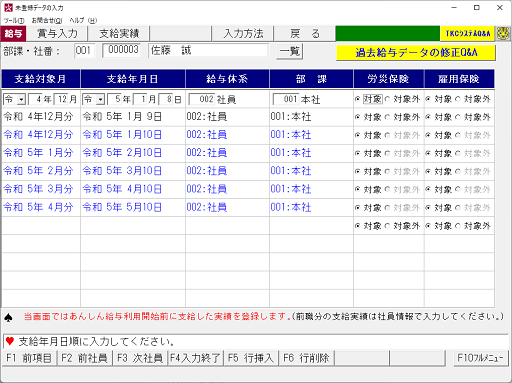512x383 pixels.
Task: Click the 給与体系 code field 002
Action: pyautogui.click(x=202, y=99)
